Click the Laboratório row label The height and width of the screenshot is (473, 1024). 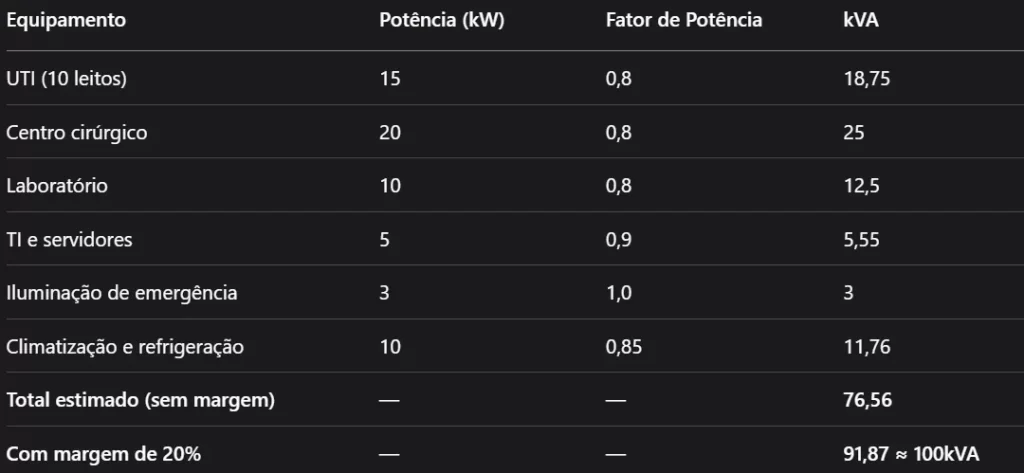pos(57,186)
